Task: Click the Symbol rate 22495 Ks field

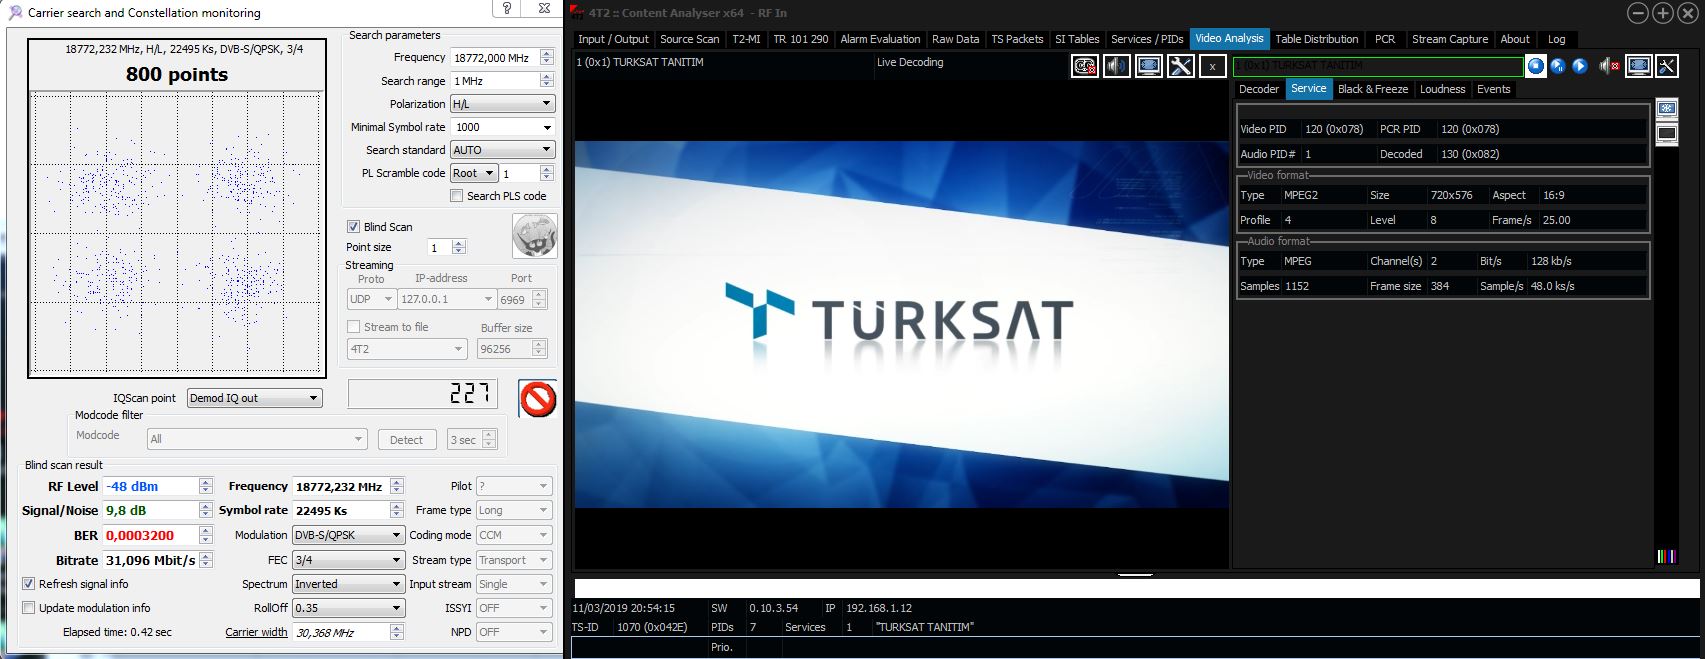Action: click(340, 510)
